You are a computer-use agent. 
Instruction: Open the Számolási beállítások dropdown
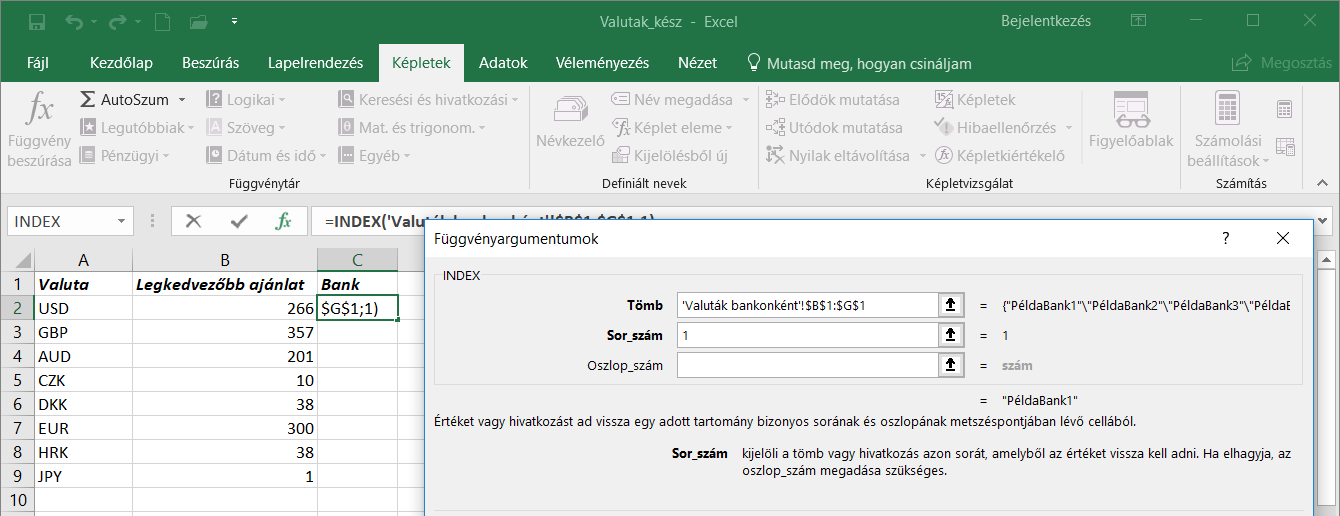pos(1226,132)
